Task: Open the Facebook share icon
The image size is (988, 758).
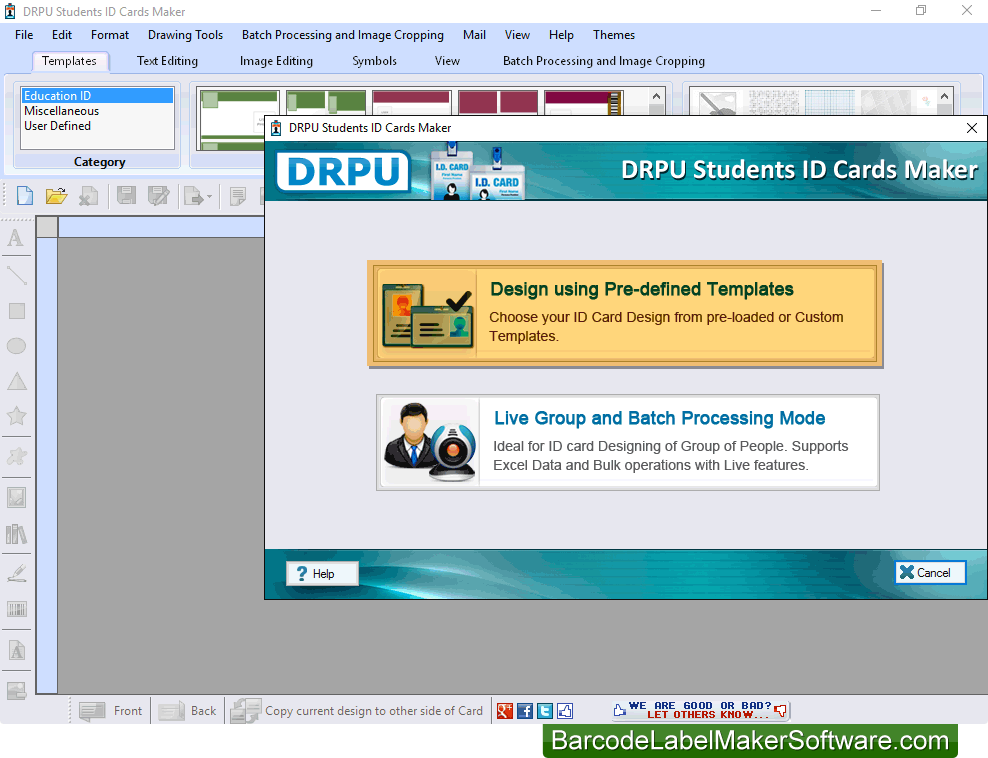Action: click(525, 711)
